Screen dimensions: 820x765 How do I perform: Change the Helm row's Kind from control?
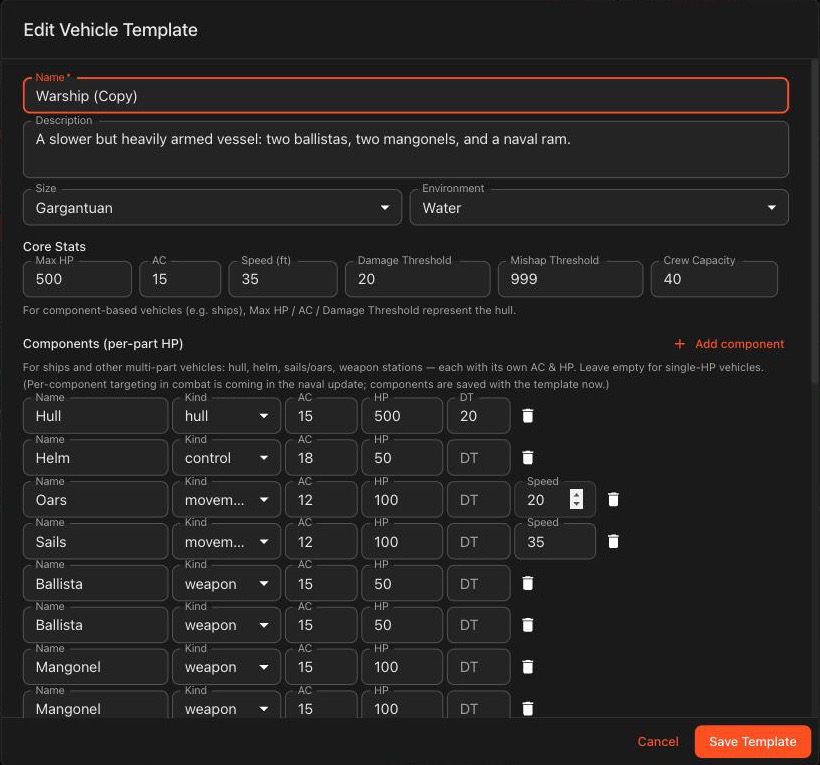click(x=226, y=458)
